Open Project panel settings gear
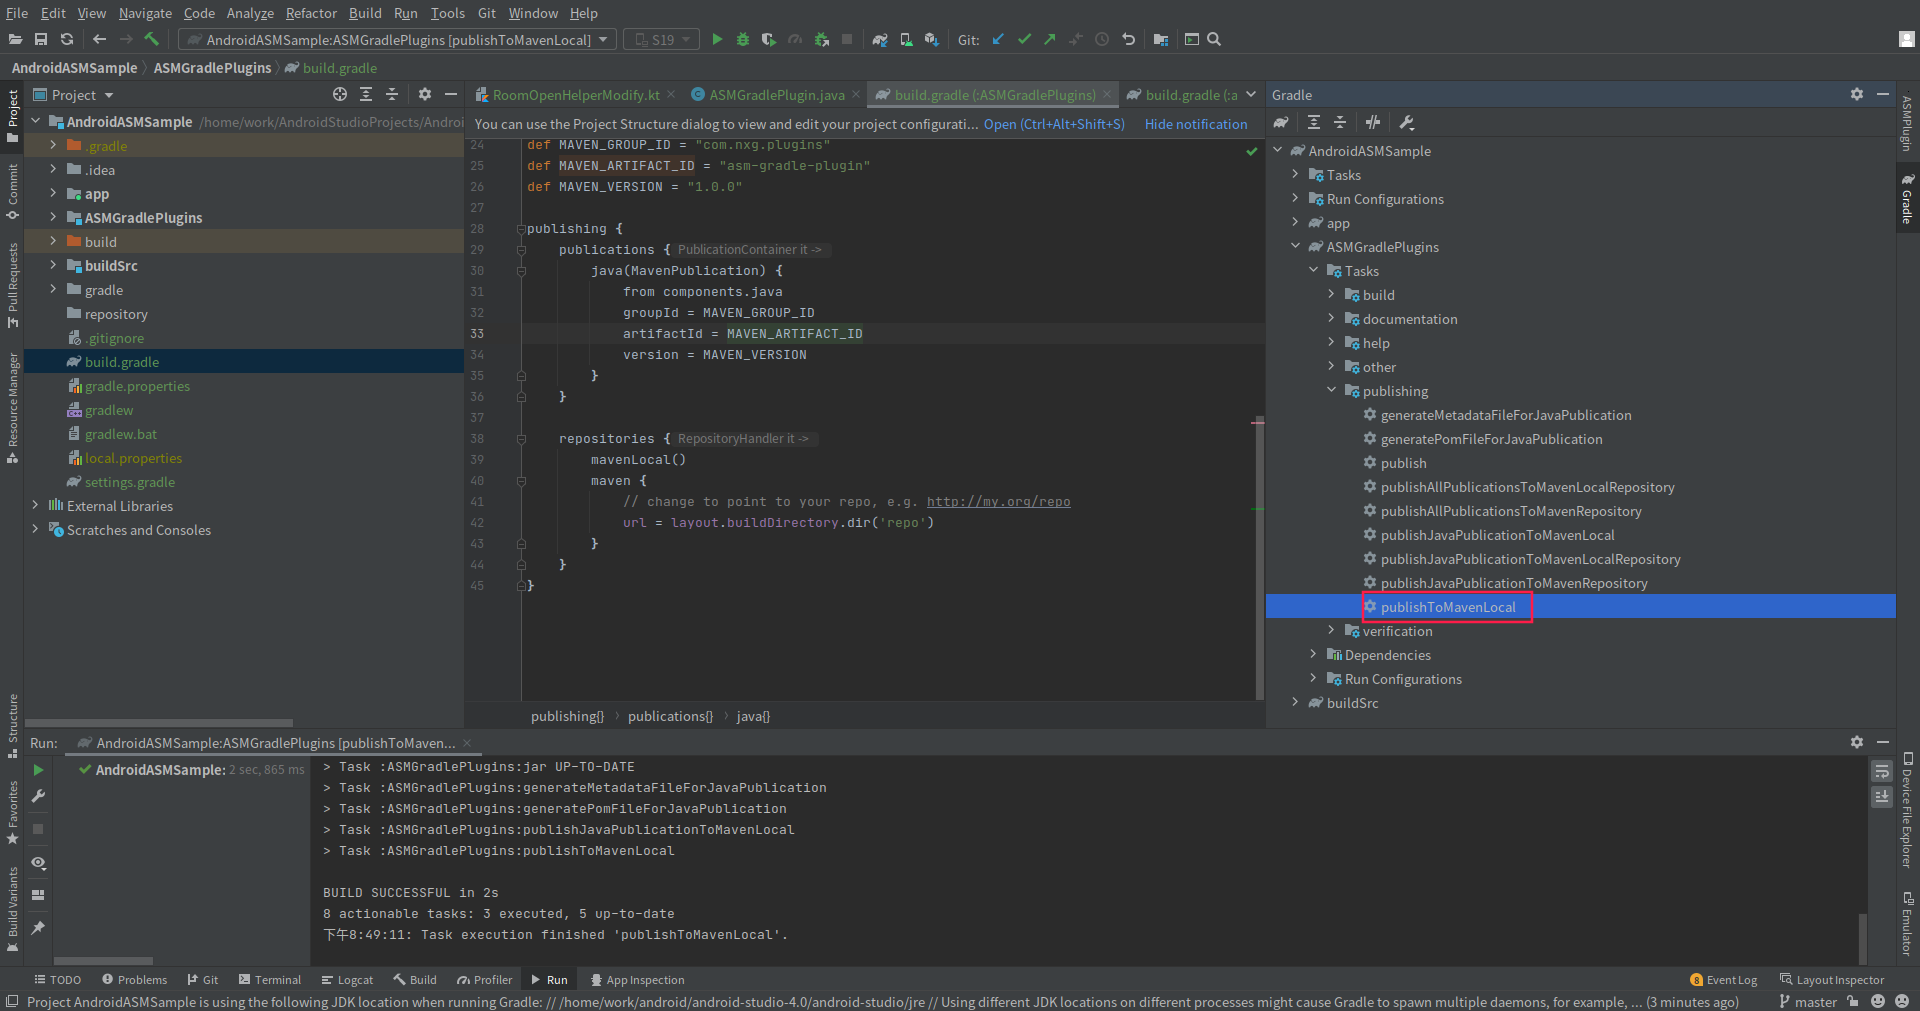This screenshot has width=1920, height=1011. (425, 94)
